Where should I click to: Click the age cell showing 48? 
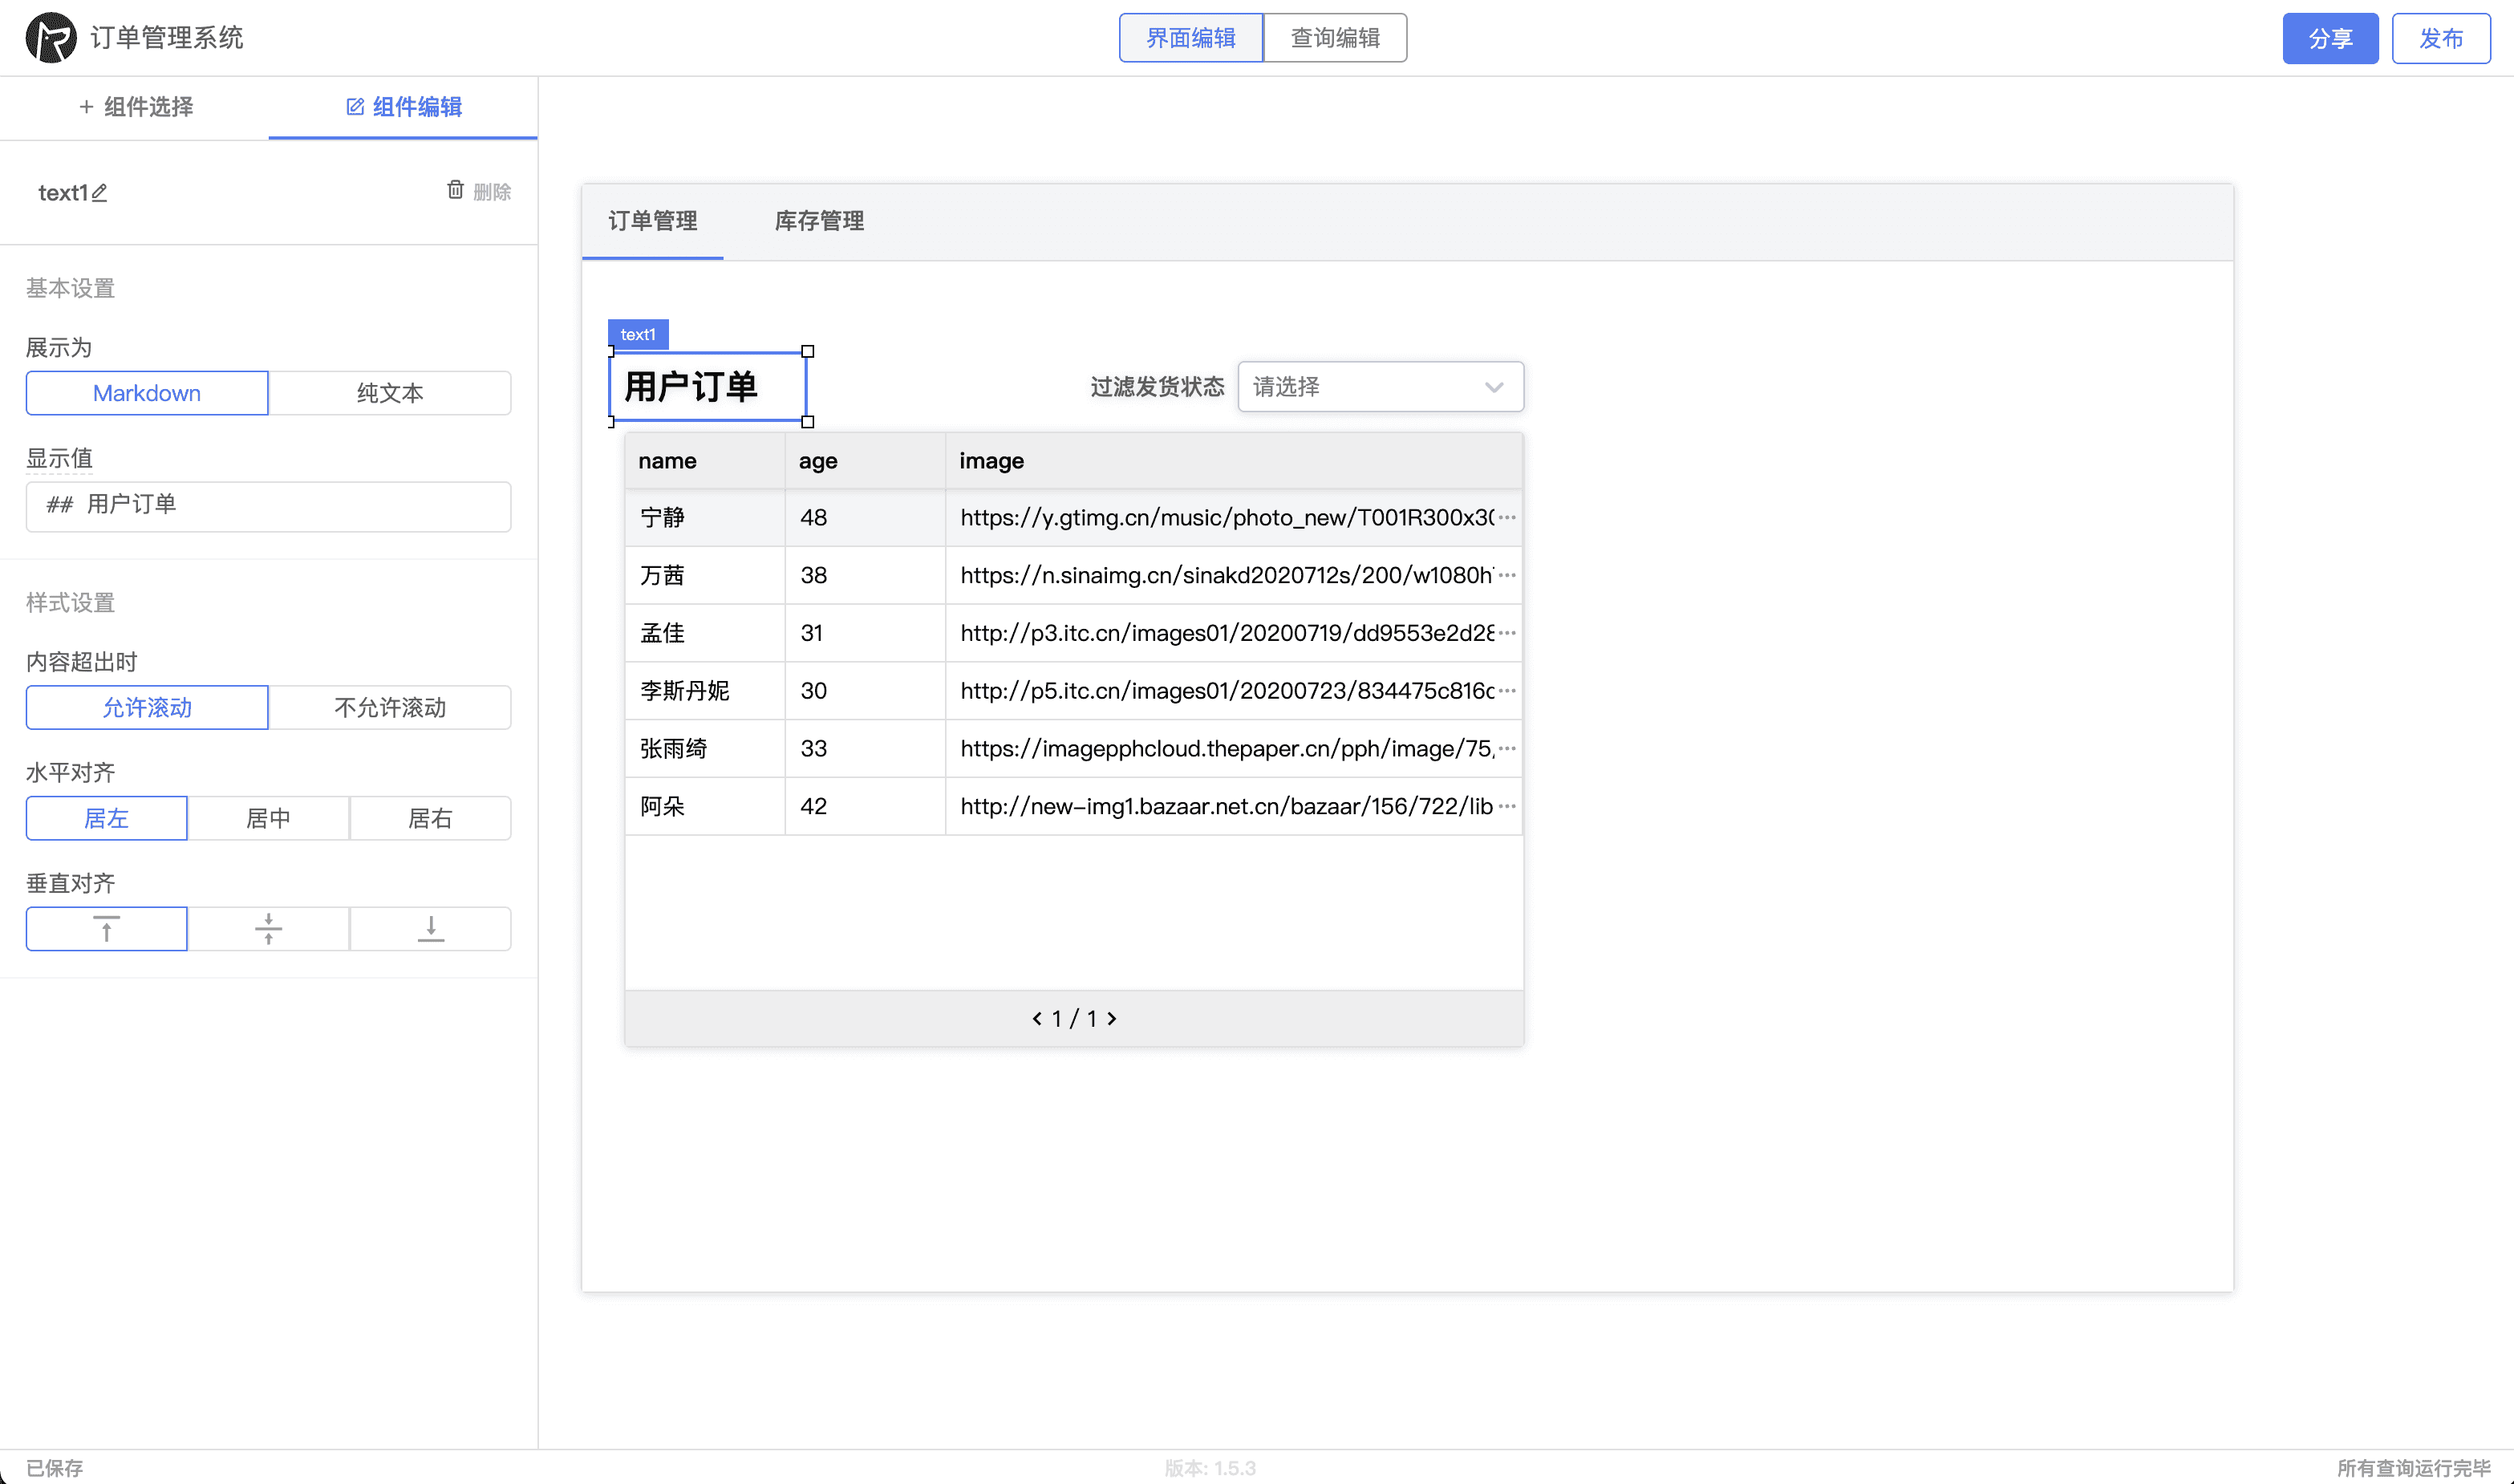[x=866, y=518]
